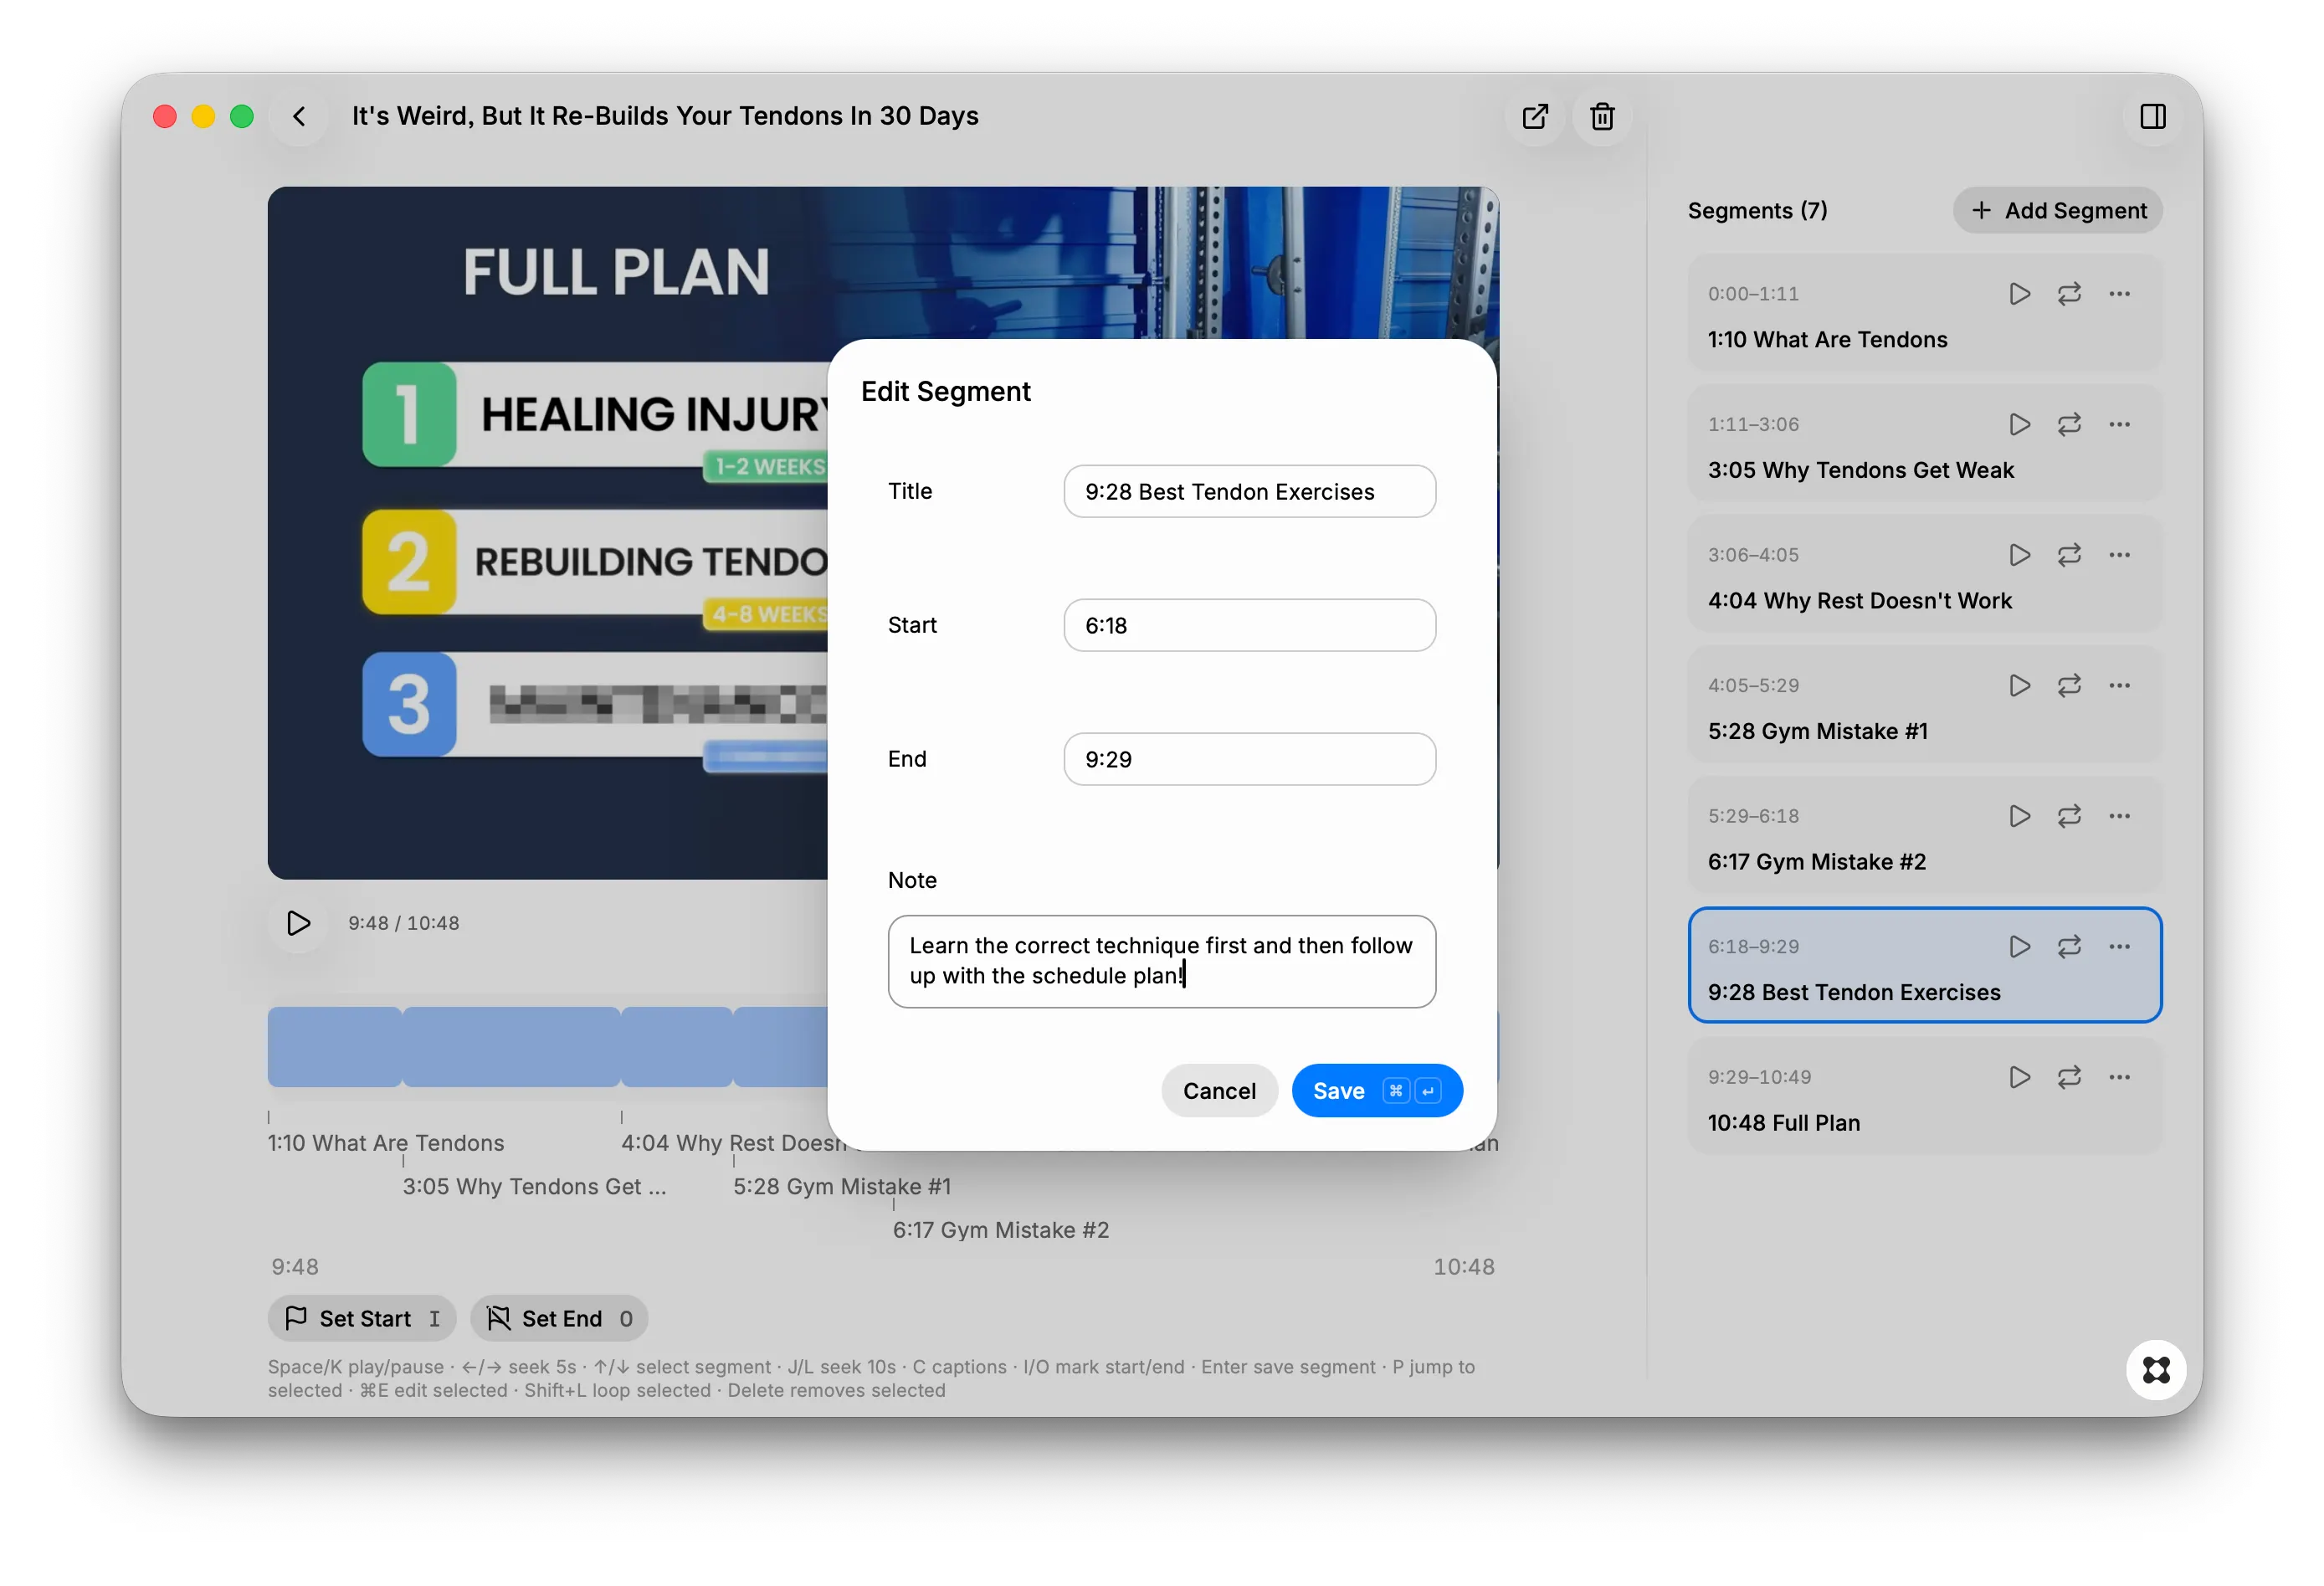Open more options for Full Plan segment
This screenshot has height=1586, width=2324.
click(x=2119, y=1077)
